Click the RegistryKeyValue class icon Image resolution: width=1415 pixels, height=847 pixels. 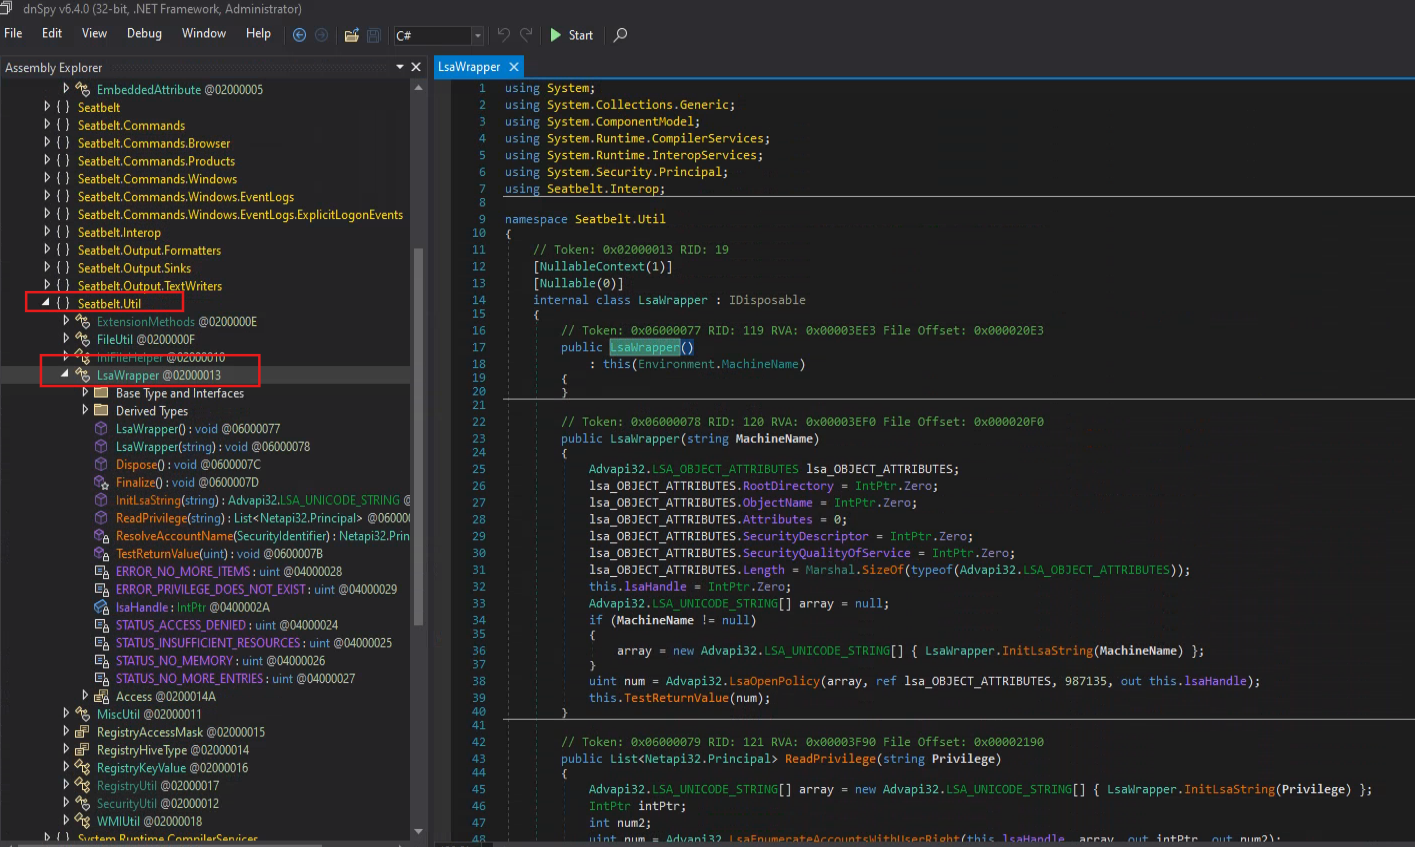coord(83,768)
